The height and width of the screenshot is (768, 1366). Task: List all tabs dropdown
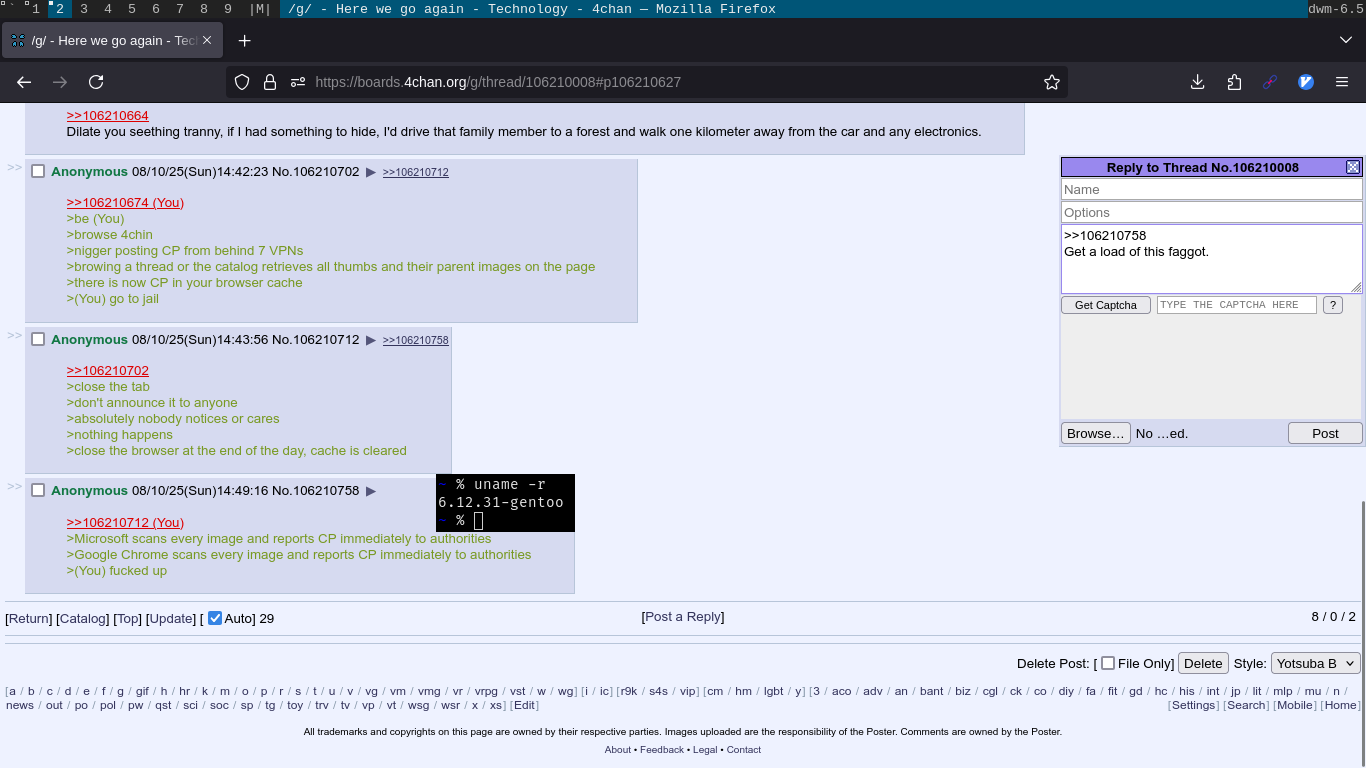[1345, 40]
